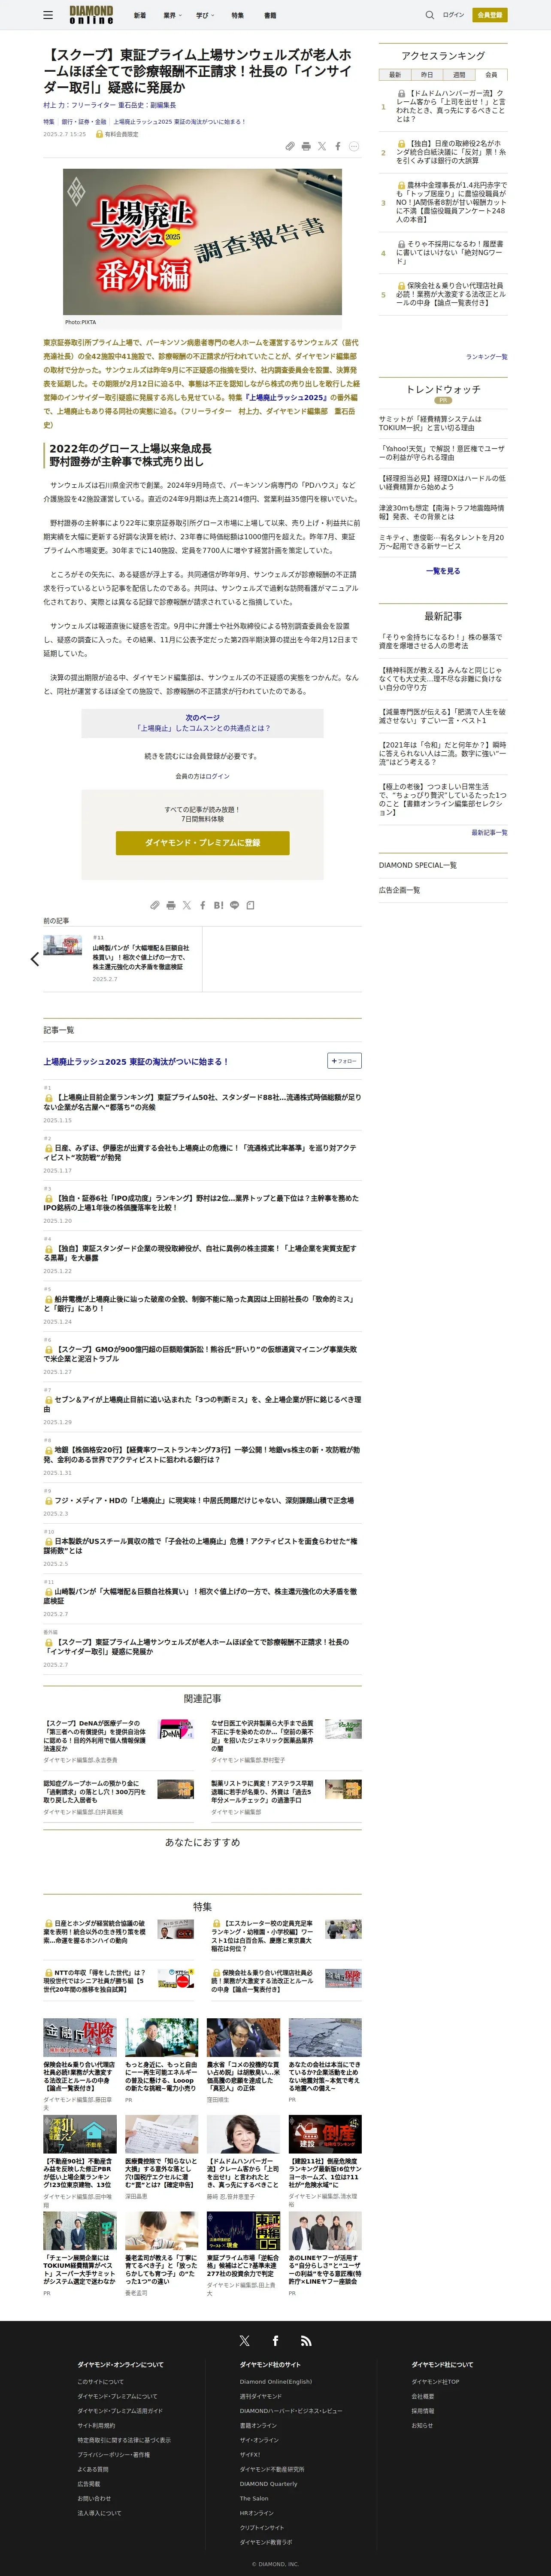This screenshot has height=2576, width=551.
Task: Click 銀行・証券・金融 category tag
Action: coord(84,122)
